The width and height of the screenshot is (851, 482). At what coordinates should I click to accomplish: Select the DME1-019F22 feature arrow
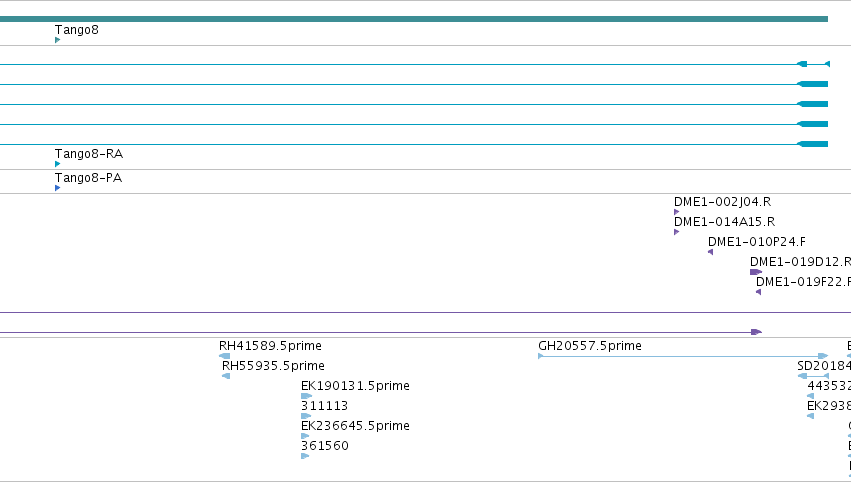click(x=758, y=292)
